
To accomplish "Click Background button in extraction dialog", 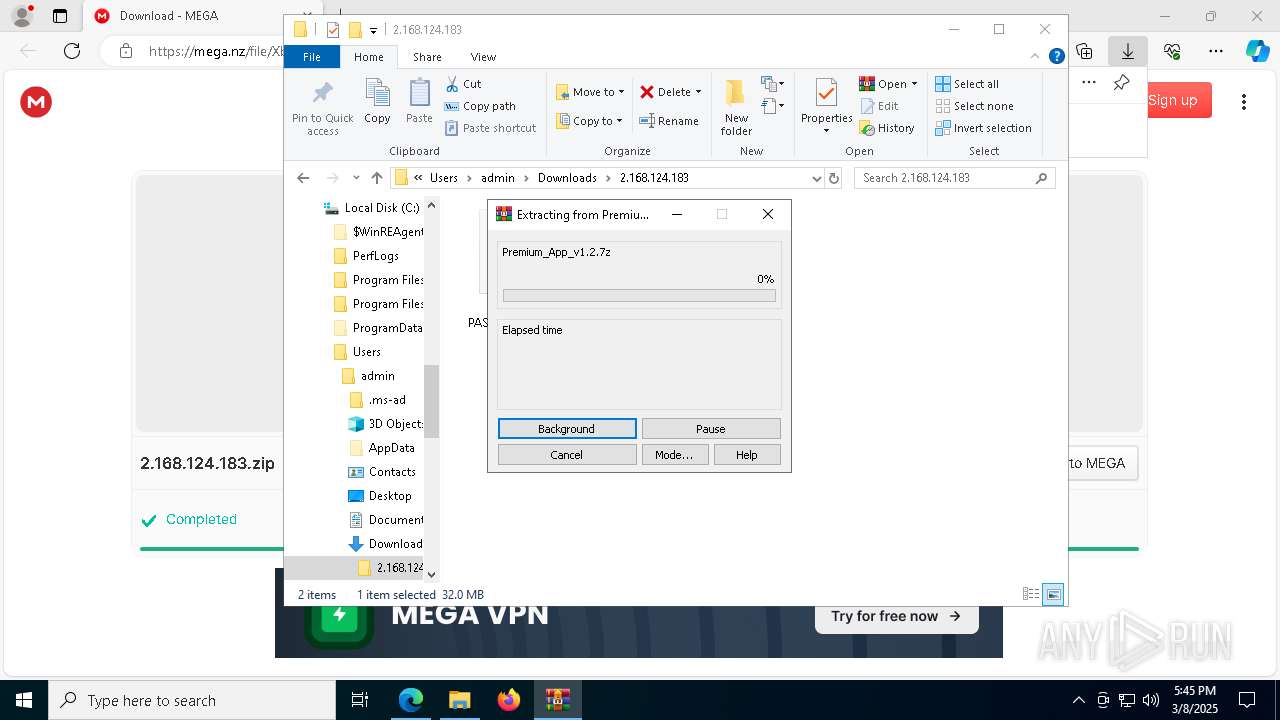I will click(567, 429).
